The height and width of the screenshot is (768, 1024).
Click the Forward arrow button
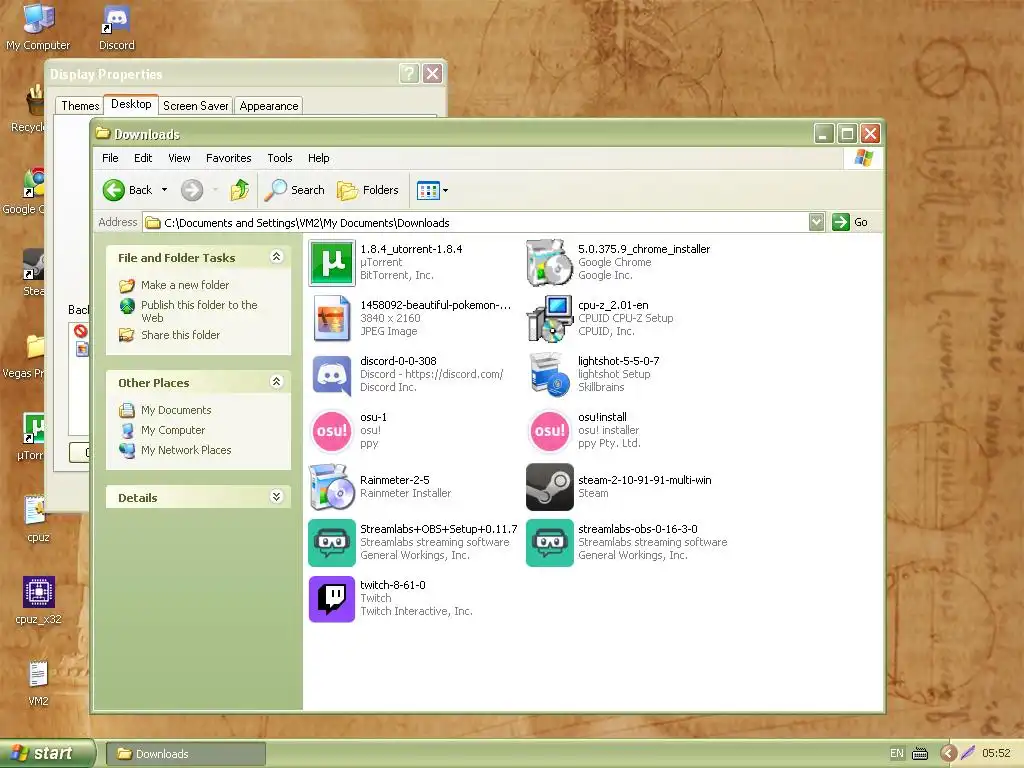click(192, 190)
